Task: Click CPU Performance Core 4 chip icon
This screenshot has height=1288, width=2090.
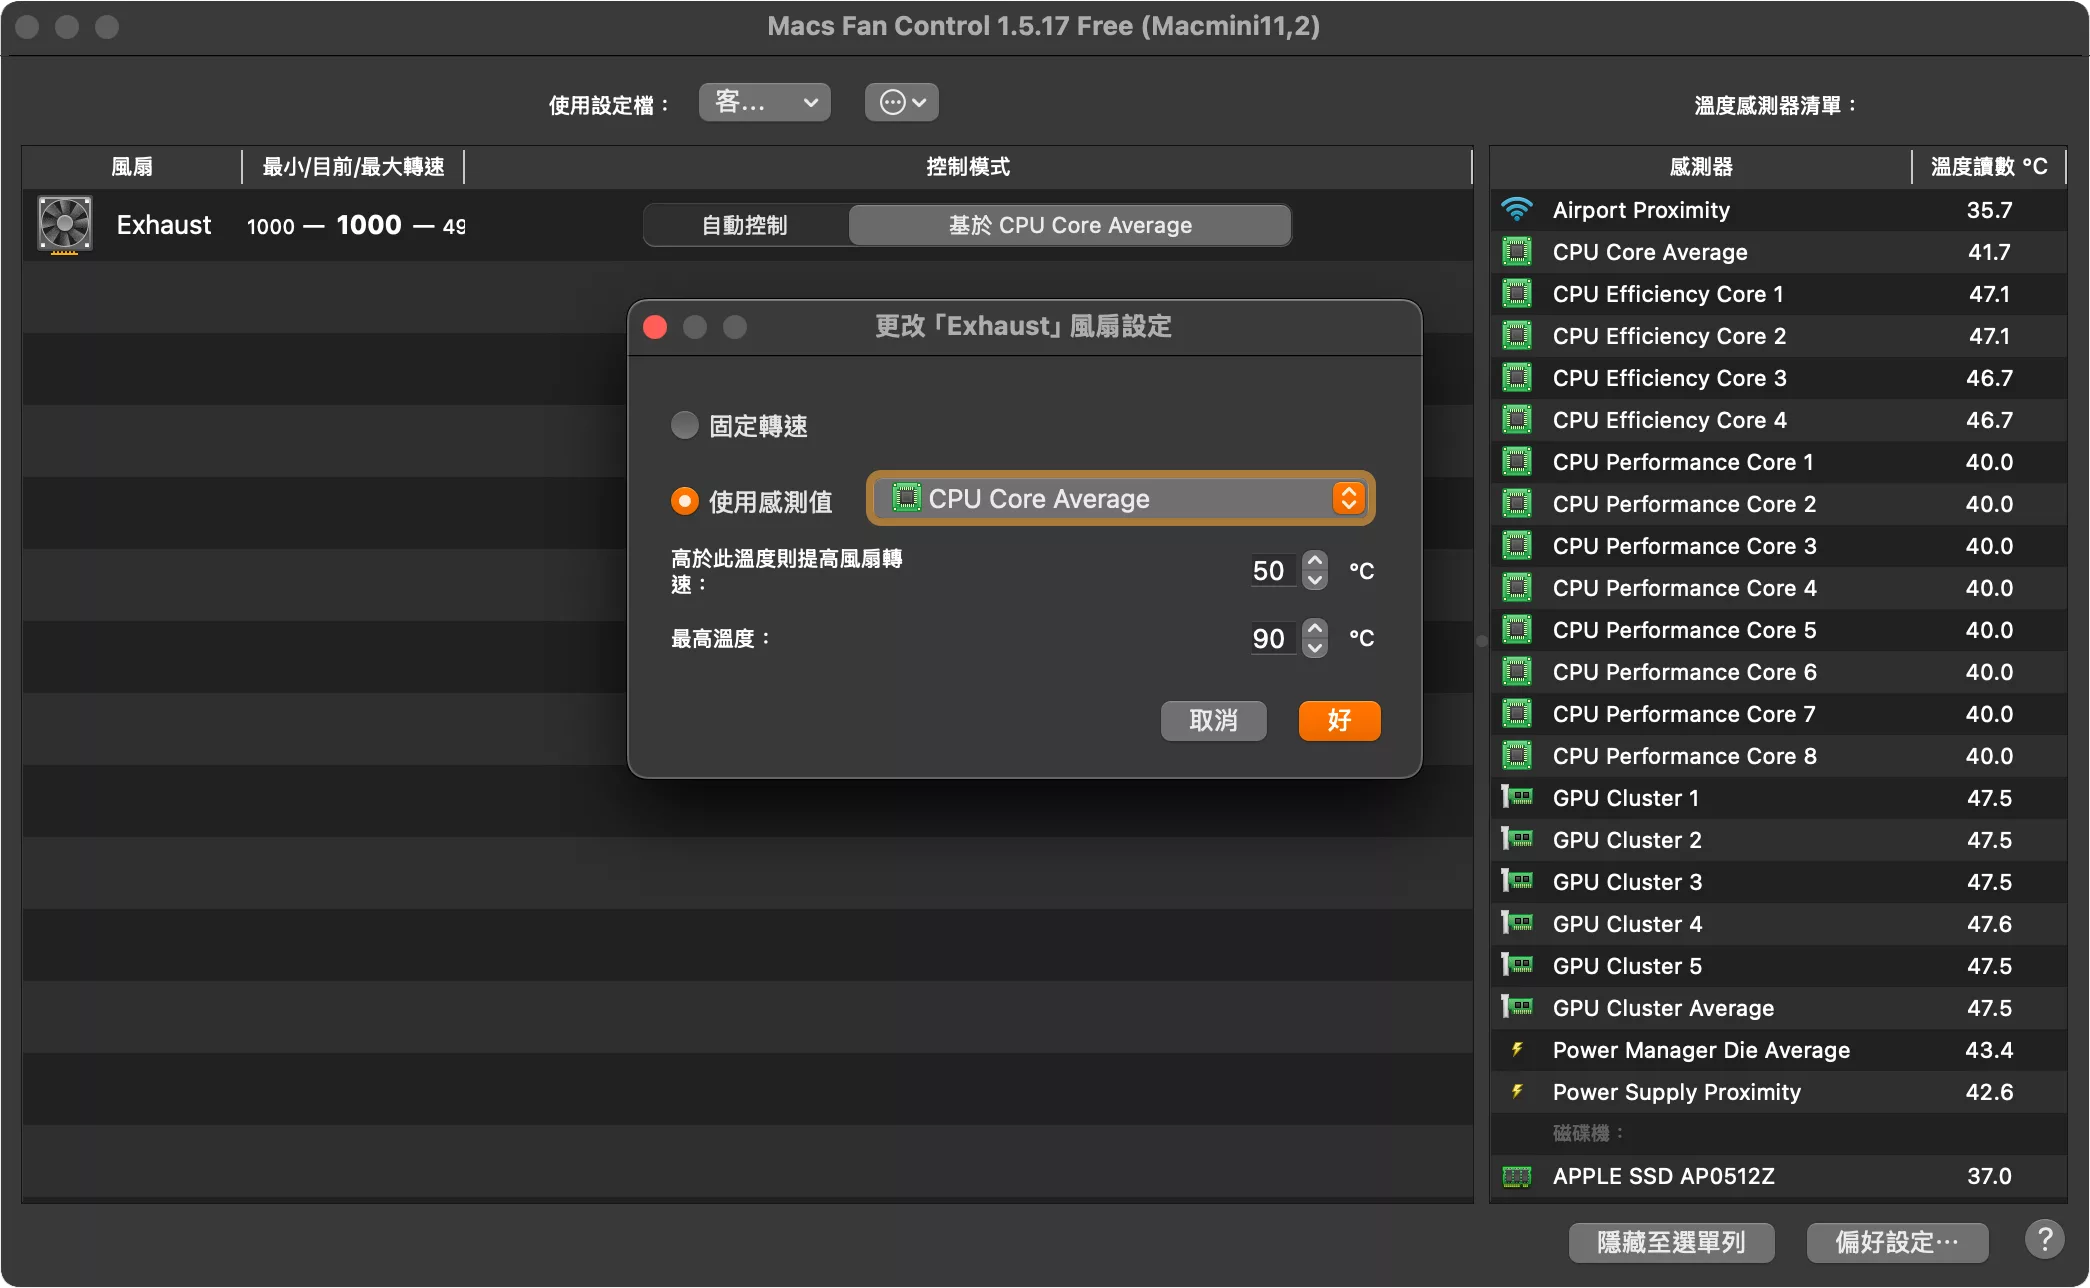Action: [x=1517, y=588]
